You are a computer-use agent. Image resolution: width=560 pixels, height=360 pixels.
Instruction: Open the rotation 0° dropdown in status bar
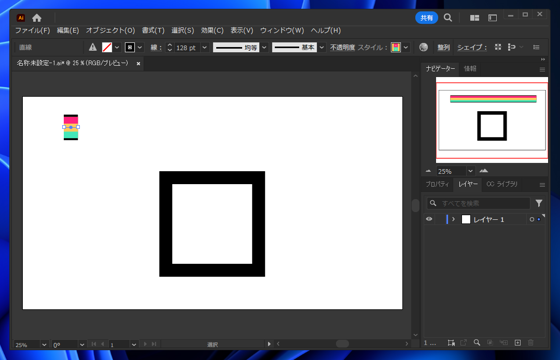[x=82, y=345]
